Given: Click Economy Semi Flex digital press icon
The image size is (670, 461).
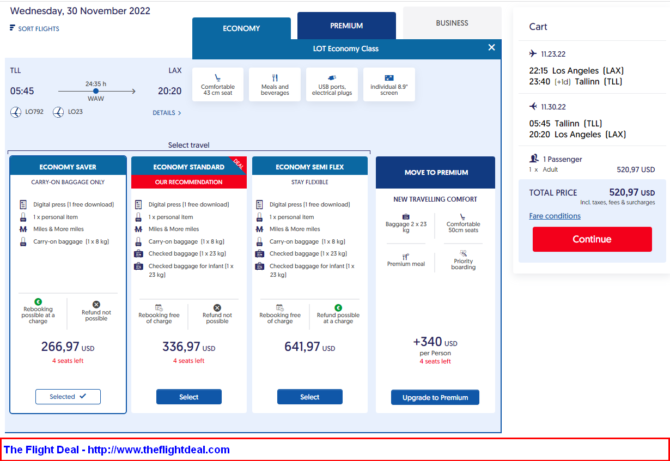Looking at the screenshot, I should (x=259, y=204).
